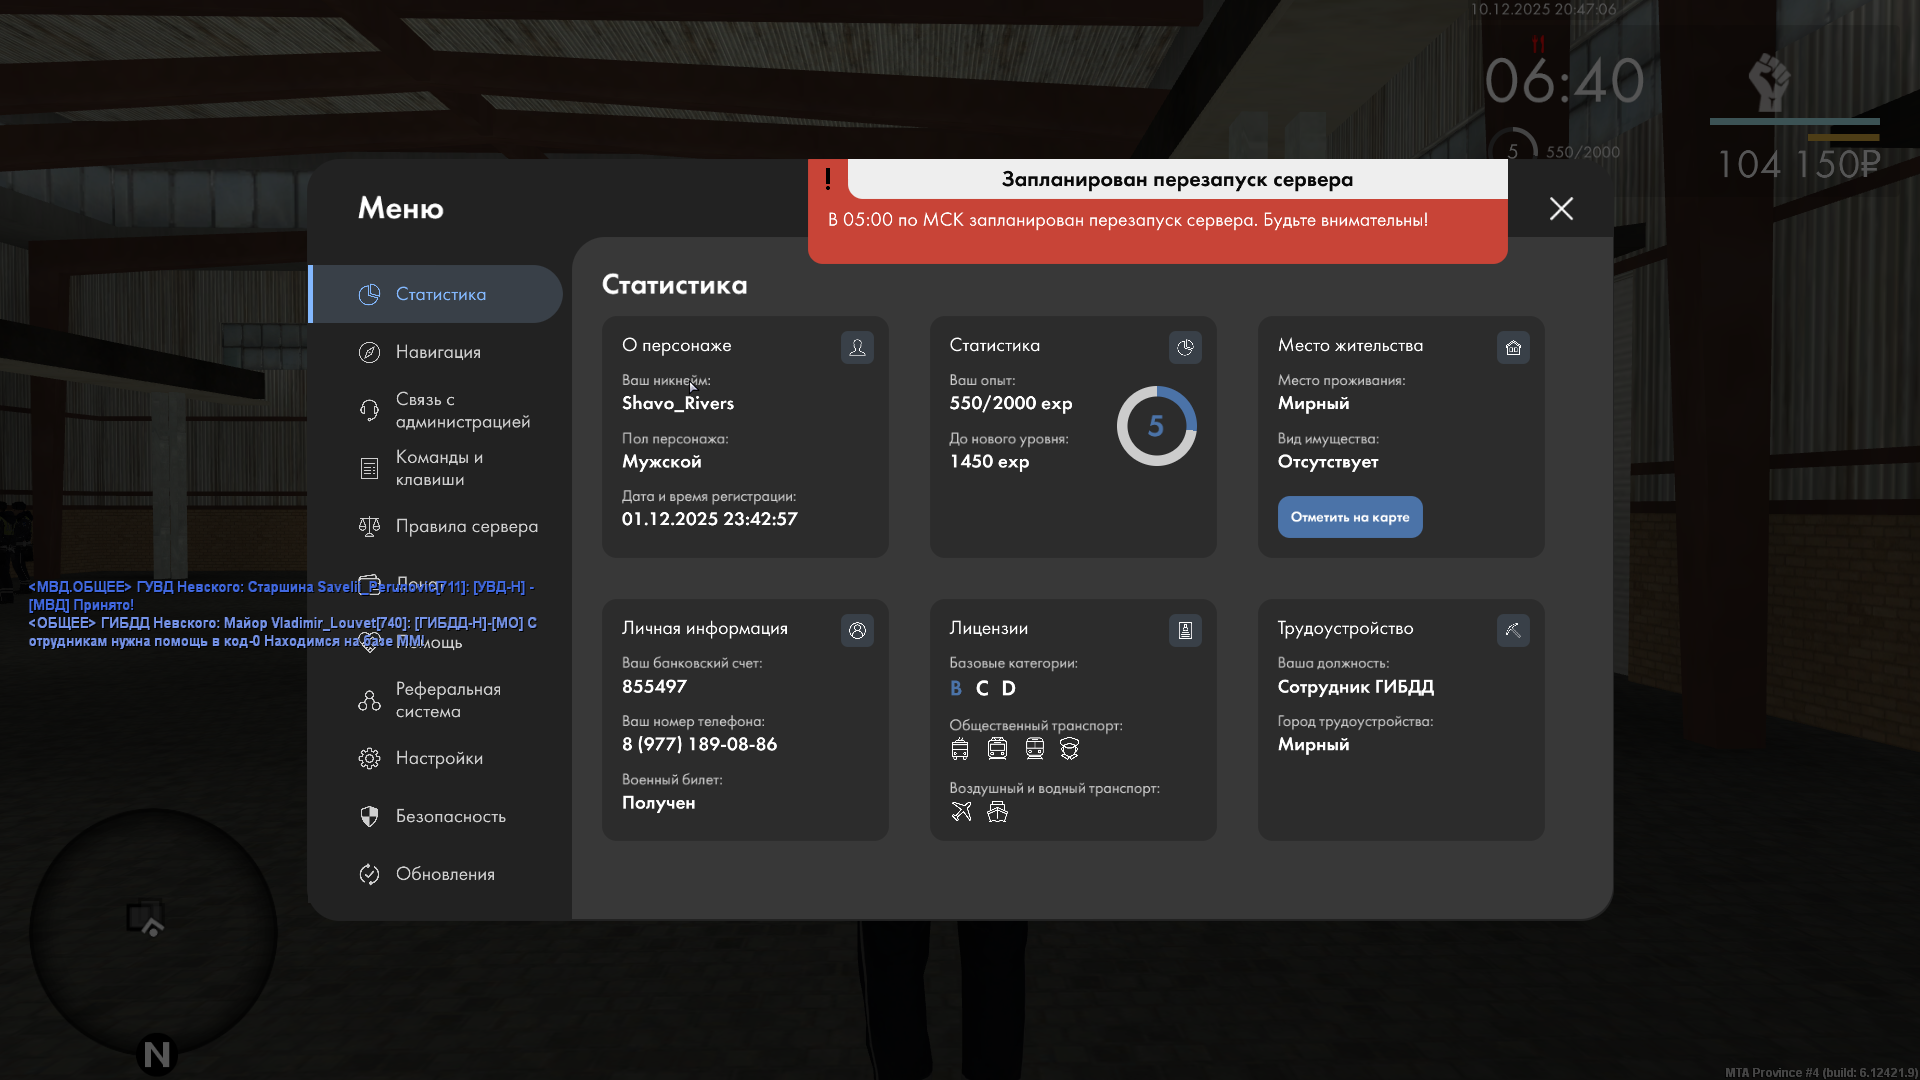The height and width of the screenshot is (1080, 1920).
Task: Go to Реферальная система section
Action: [x=447, y=700]
